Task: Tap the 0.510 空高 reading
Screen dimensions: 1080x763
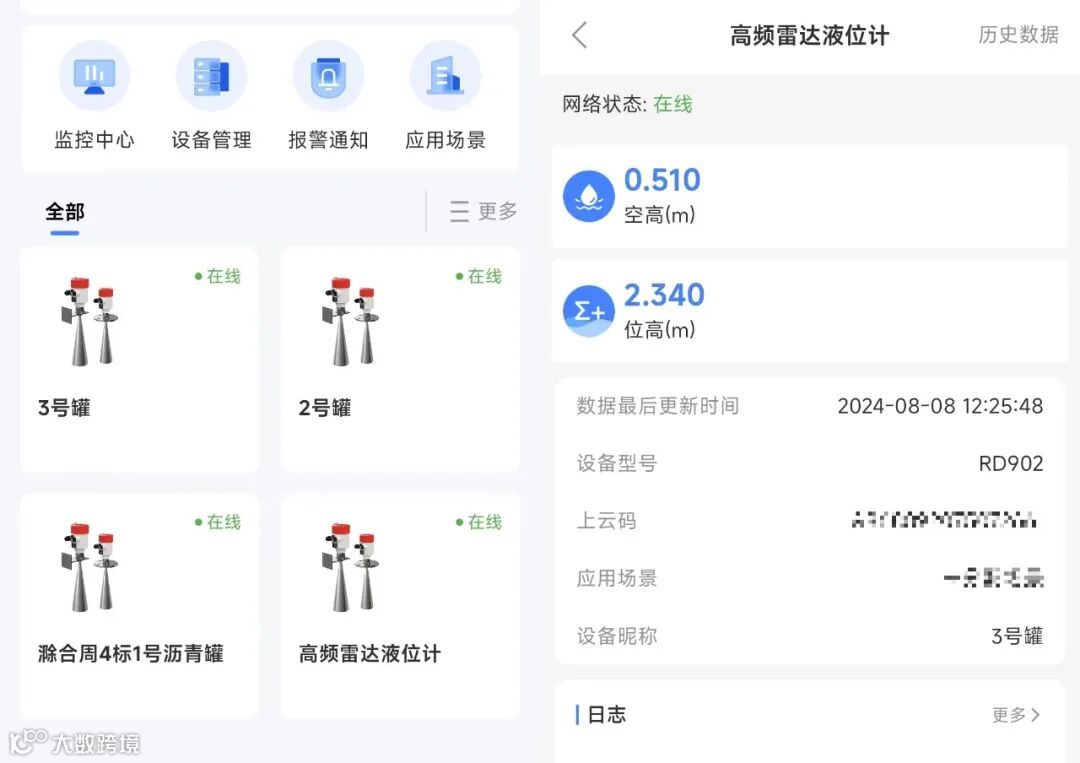Action: (x=662, y=180)
